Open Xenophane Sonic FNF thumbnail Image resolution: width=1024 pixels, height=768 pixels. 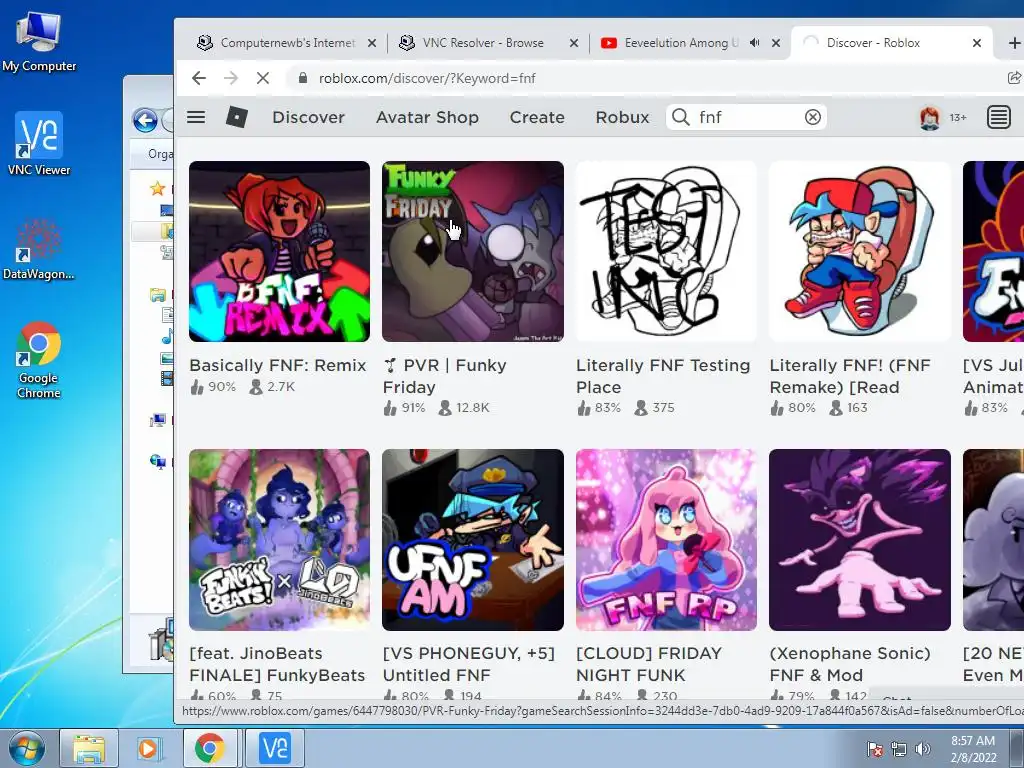click(859, 539)
